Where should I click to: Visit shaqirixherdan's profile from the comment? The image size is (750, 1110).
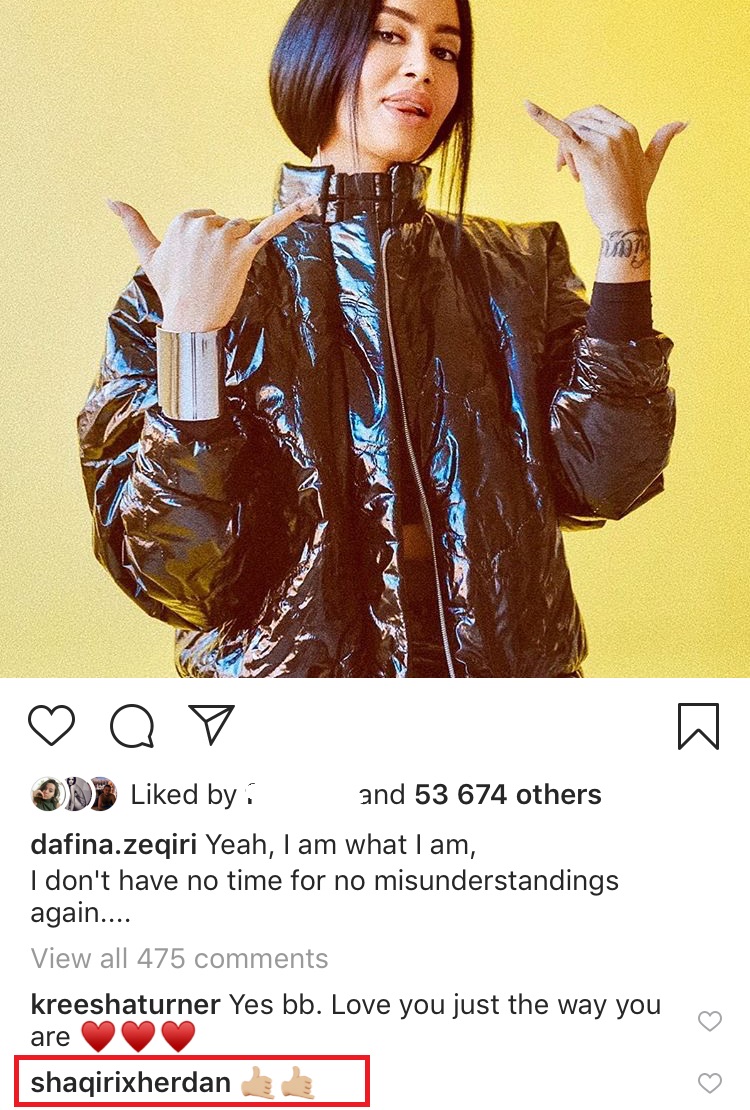(130, 1082)
